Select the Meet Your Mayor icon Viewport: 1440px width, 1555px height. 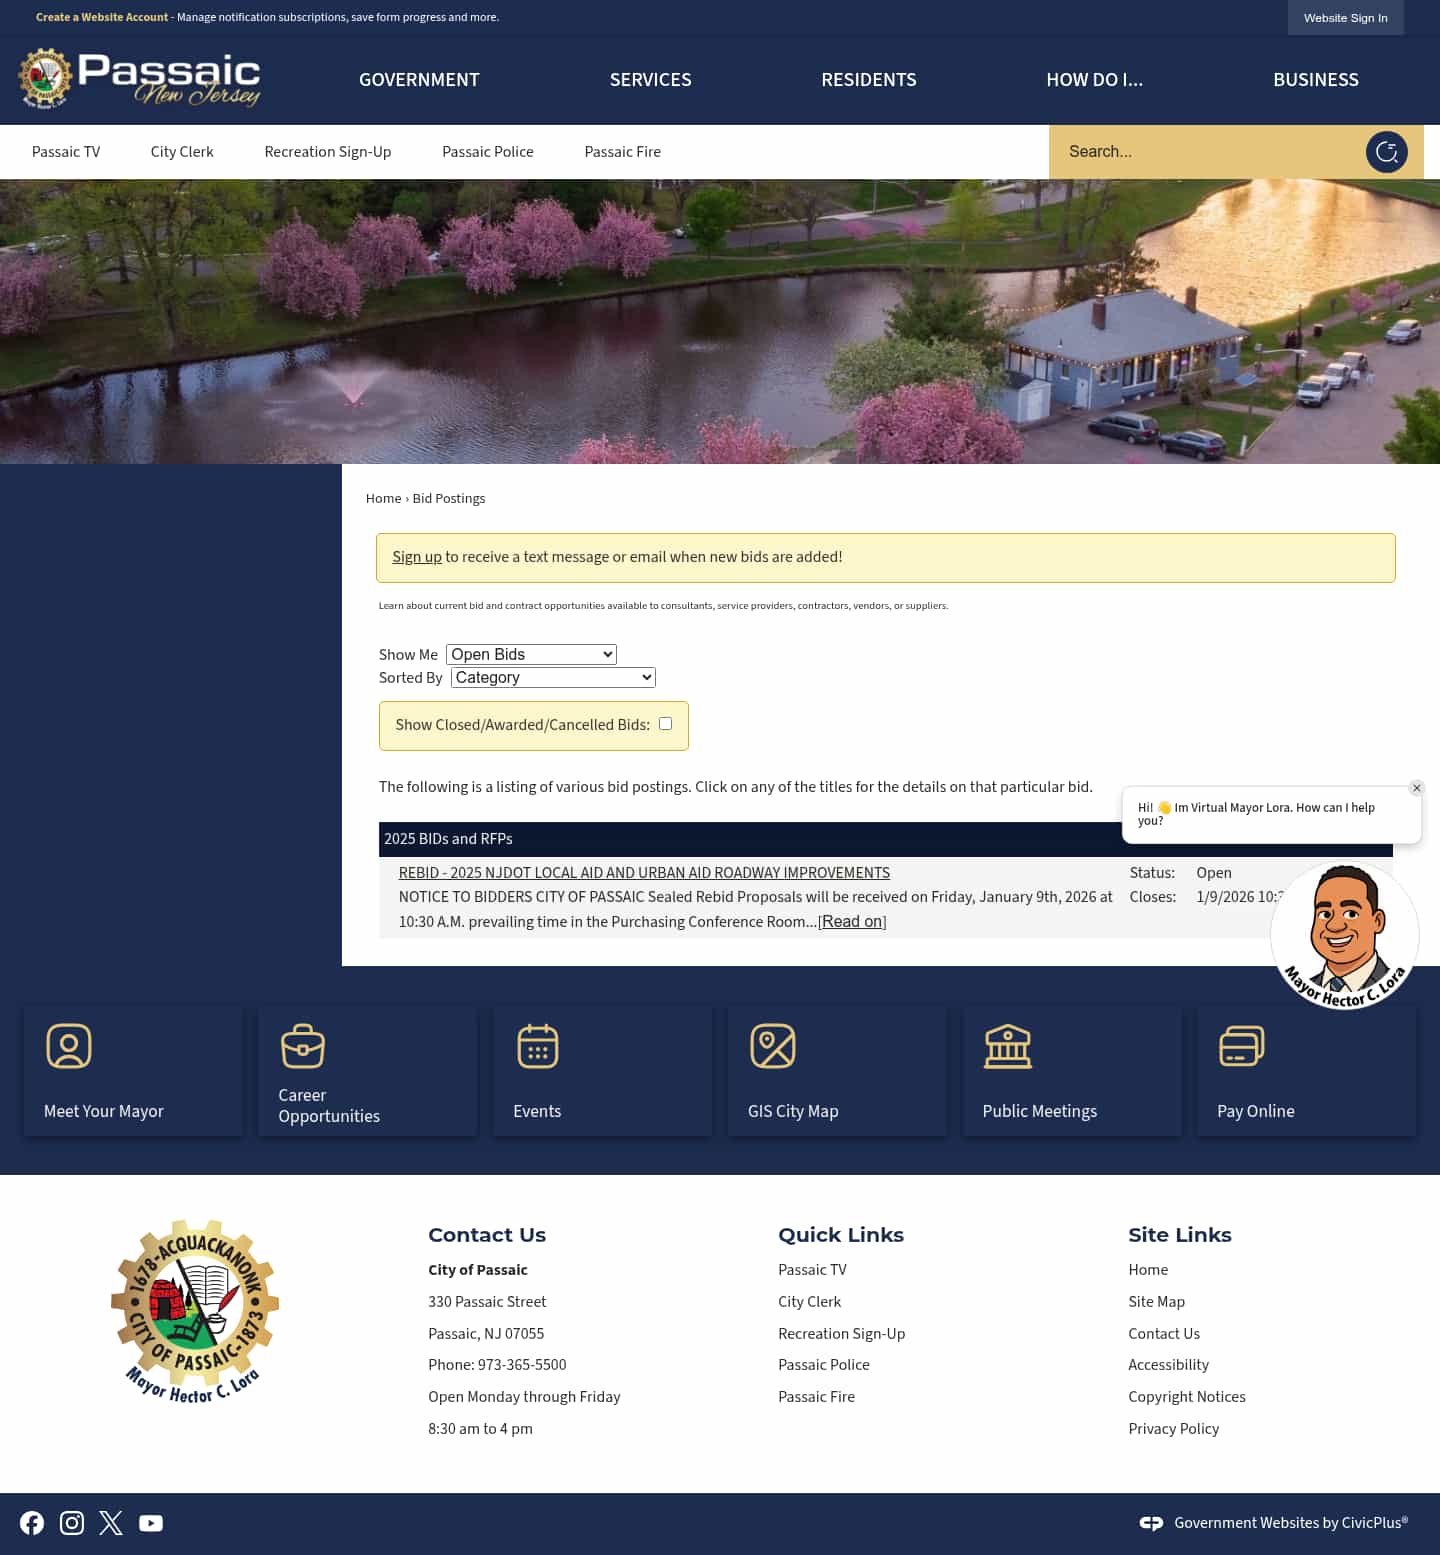(x=68, y=1046)
